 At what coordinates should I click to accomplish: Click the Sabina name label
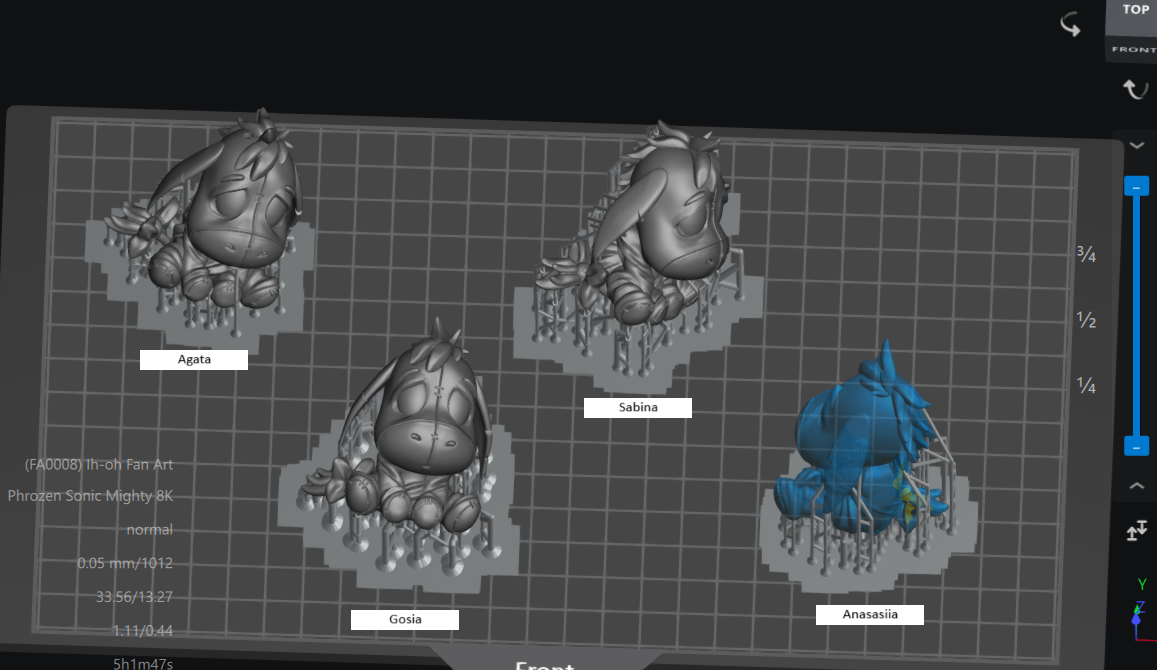coord(638,407)
